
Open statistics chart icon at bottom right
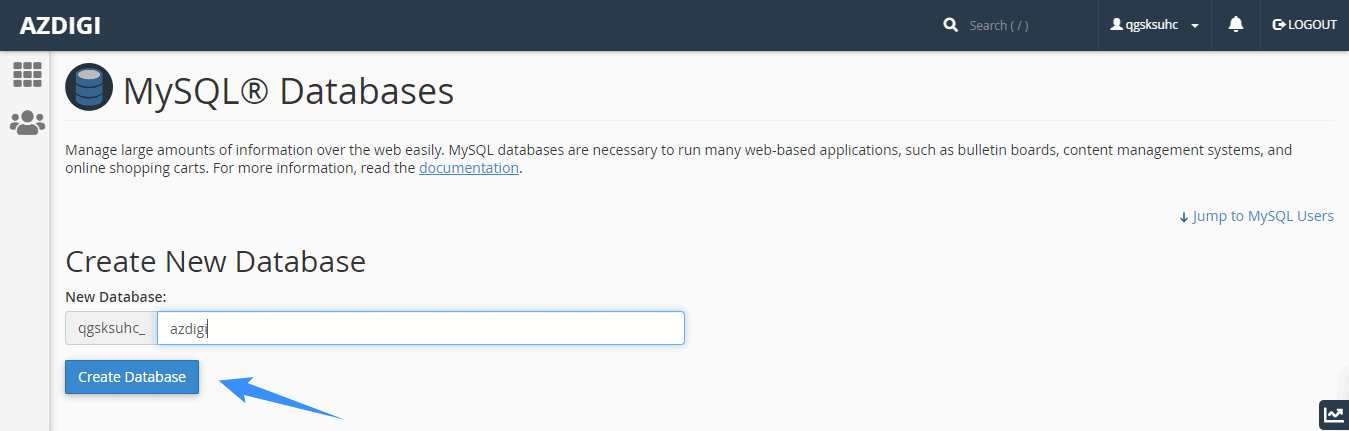coord(1334,415)
